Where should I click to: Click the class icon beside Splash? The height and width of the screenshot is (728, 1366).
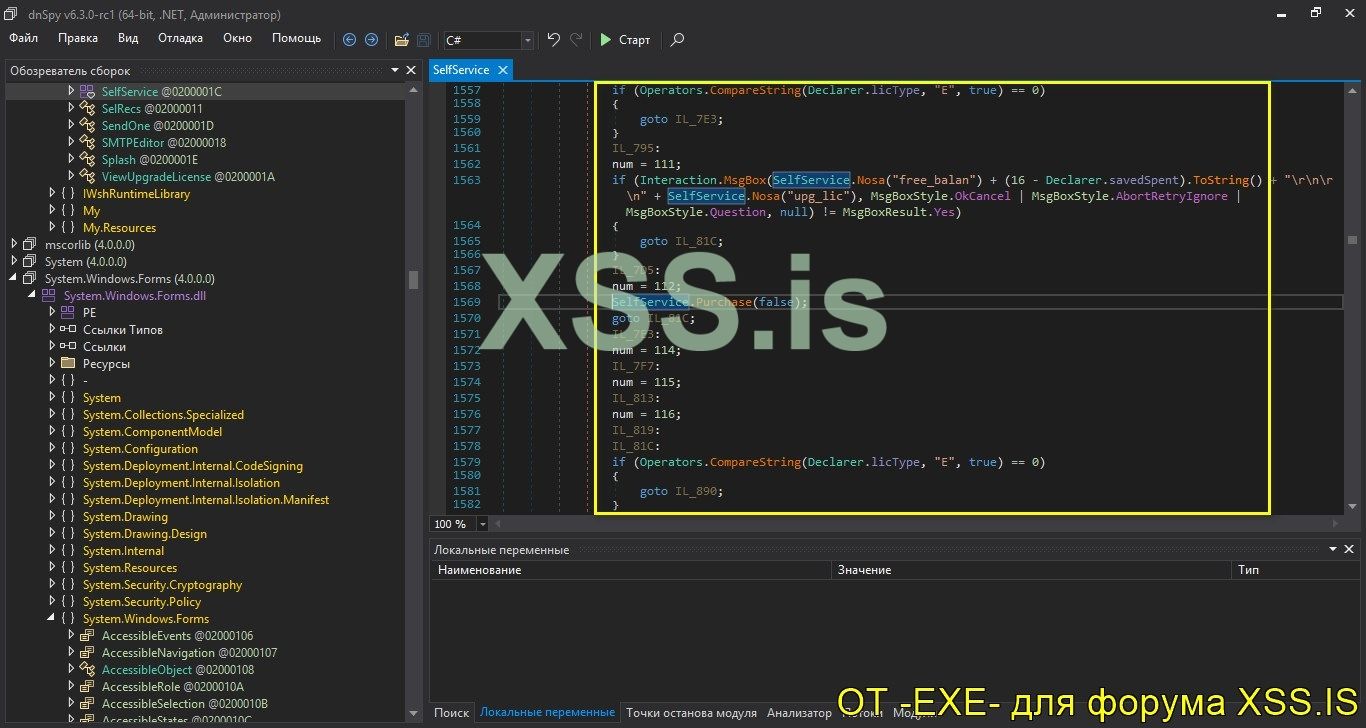[88, 159]
